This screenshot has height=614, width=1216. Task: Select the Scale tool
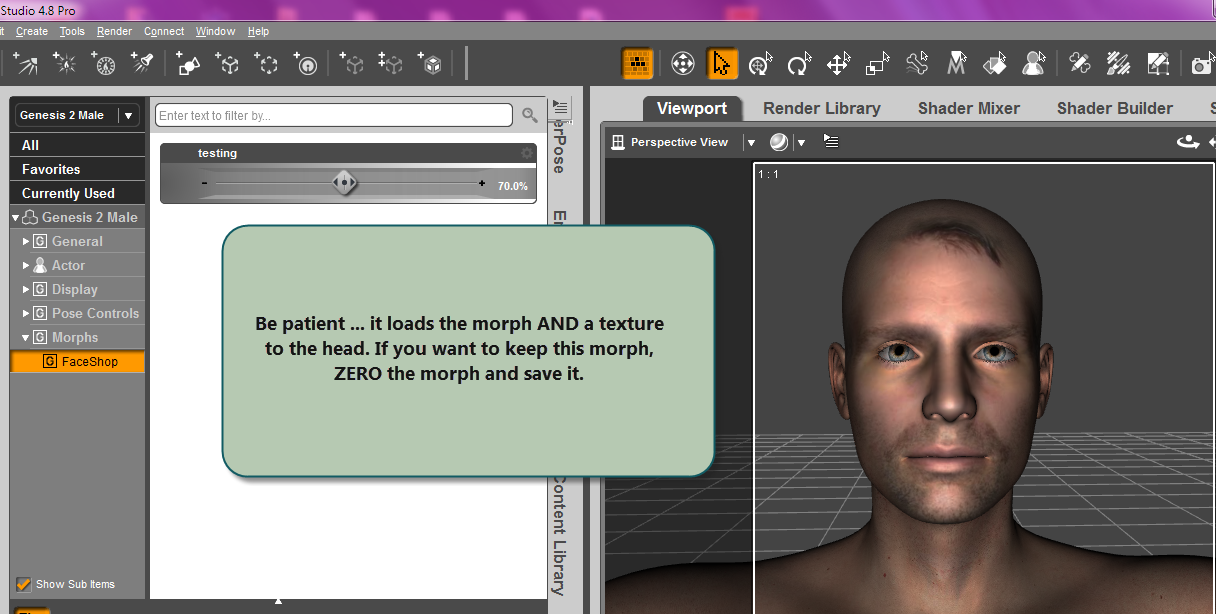(877, 65)
